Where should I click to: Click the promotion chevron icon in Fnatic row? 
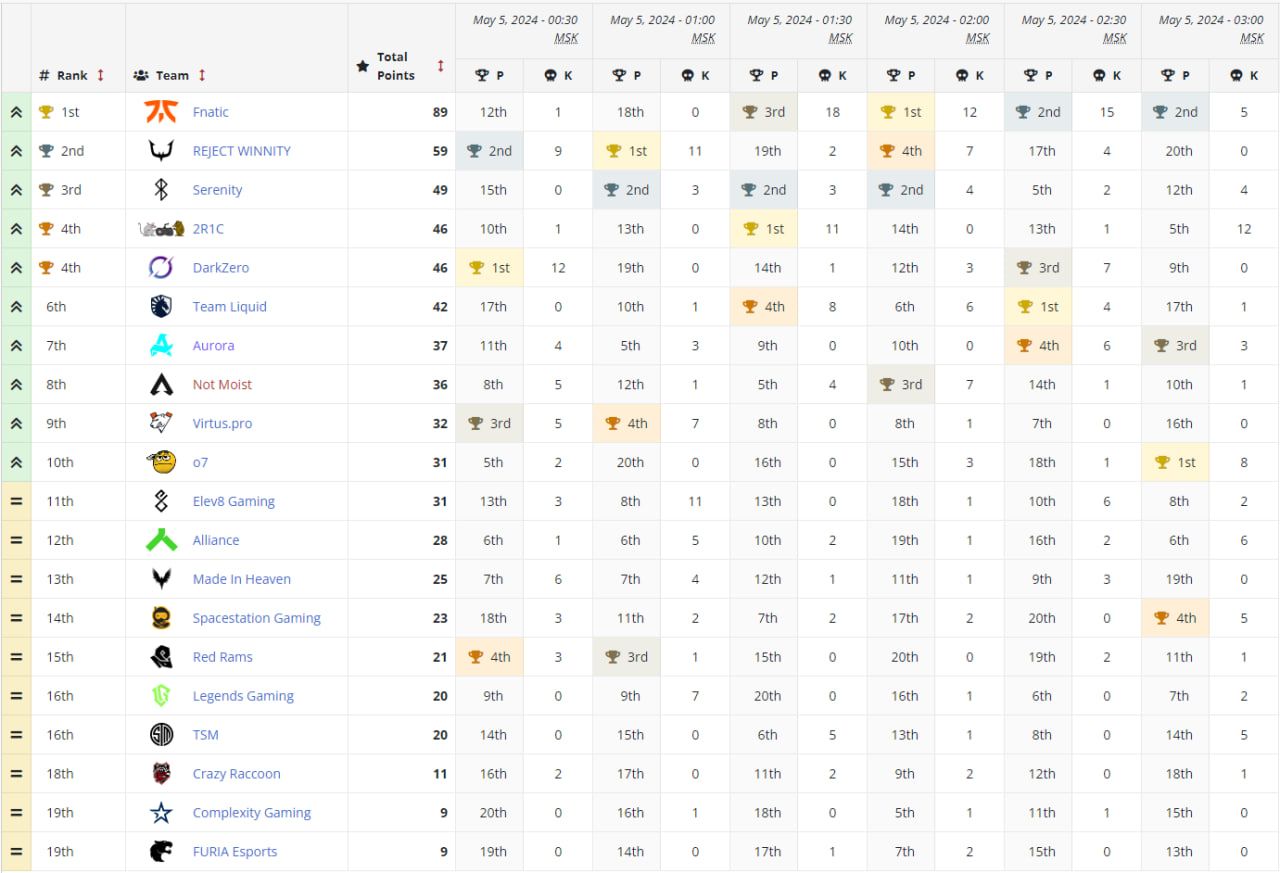tap(16, 112)
